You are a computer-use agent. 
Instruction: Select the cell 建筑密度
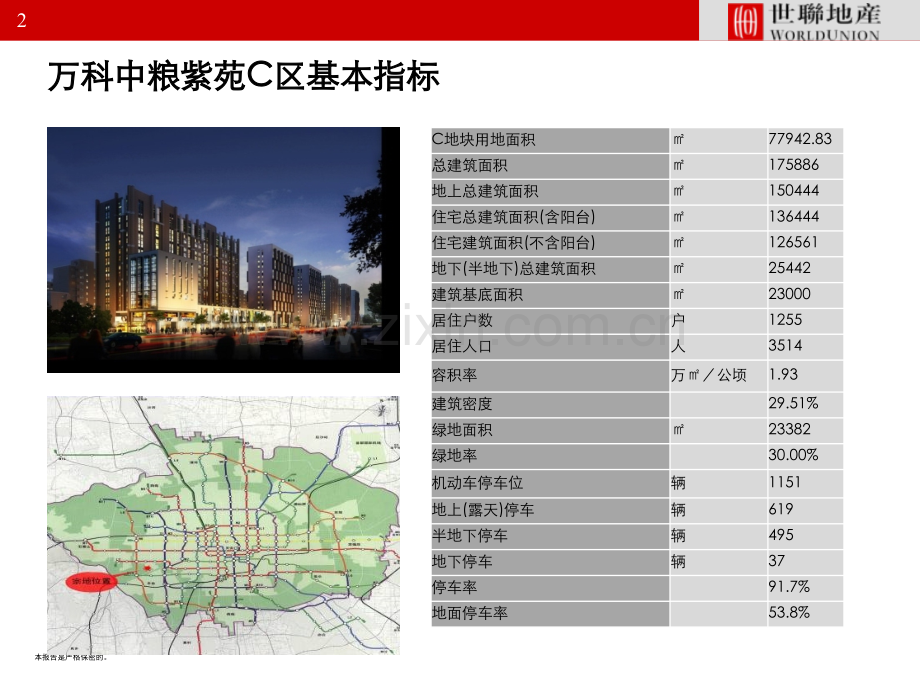coord(550,404)
